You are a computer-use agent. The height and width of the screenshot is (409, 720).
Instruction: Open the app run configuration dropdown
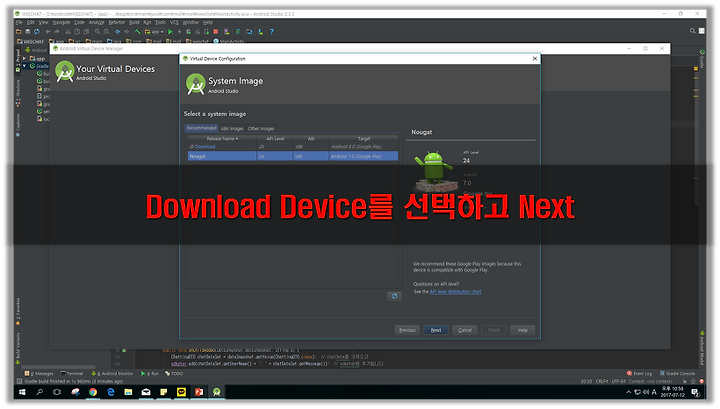tap(155, 32)
